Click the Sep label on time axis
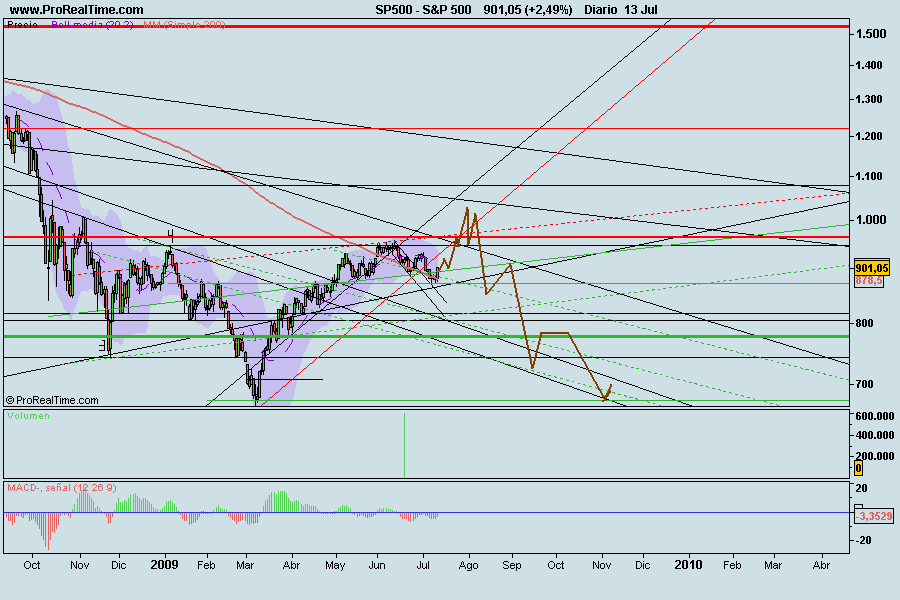Viewport: 900px width, 600px height. pyautogui.click(x=512, y=566)
